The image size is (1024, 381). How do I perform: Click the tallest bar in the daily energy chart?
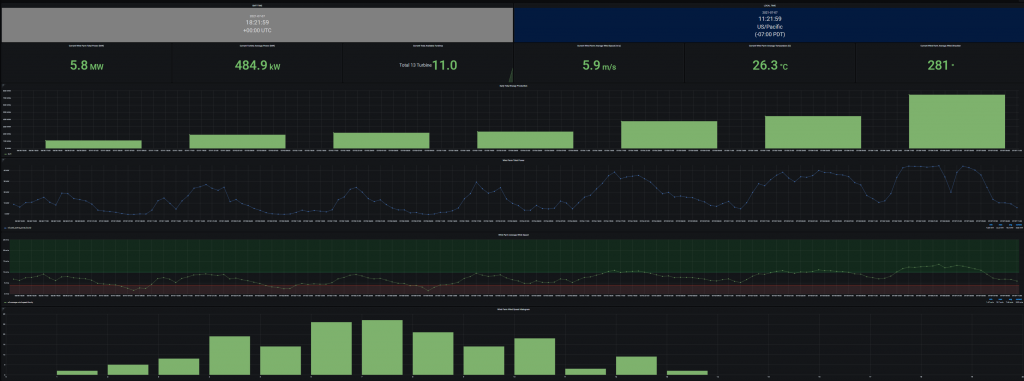[957, 122]
